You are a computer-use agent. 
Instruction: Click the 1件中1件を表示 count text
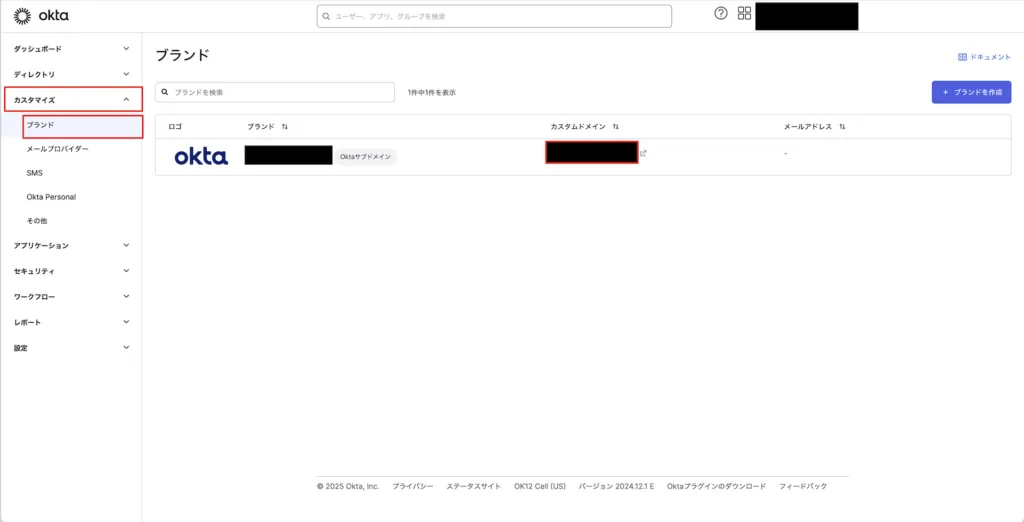(x=432, y=93)
